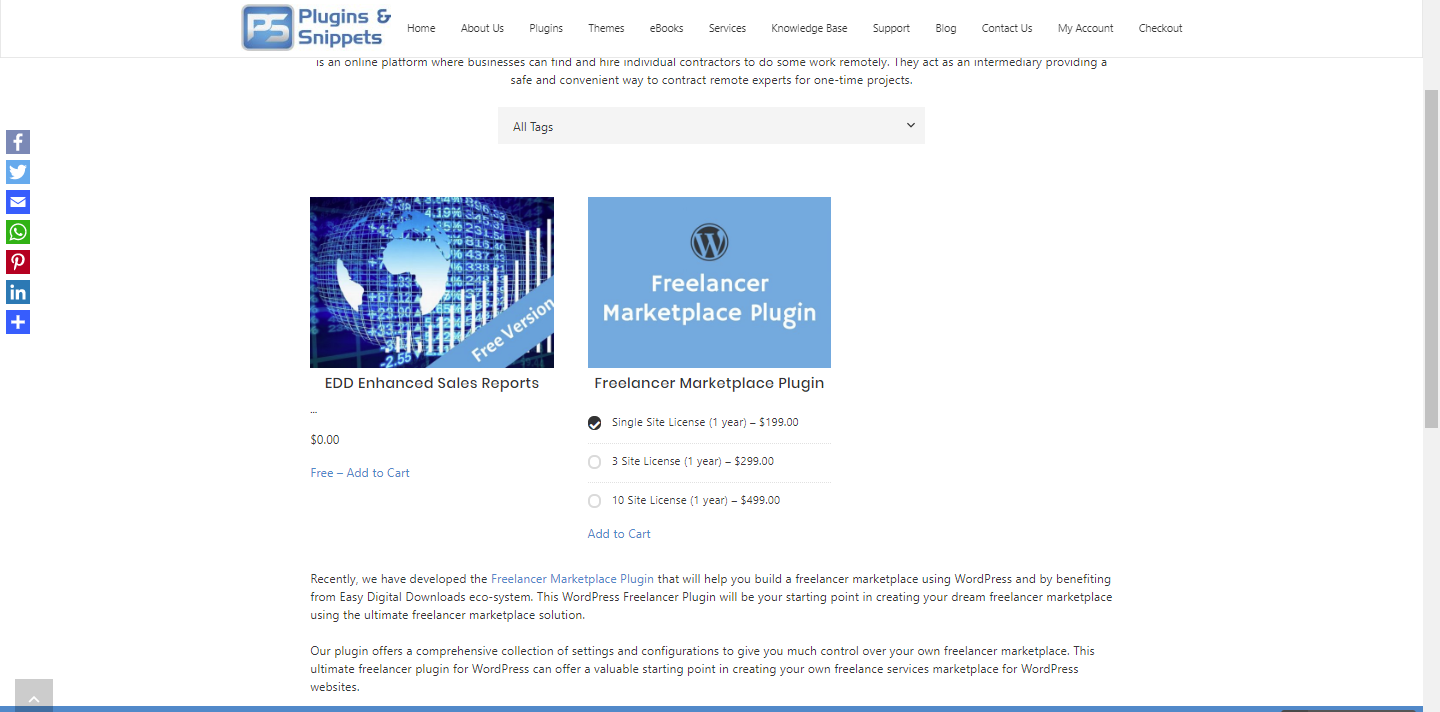This screenshot has width=1440, height=712.
Task: Select 10 Site License $499.00 option
Action: [595, 501]
